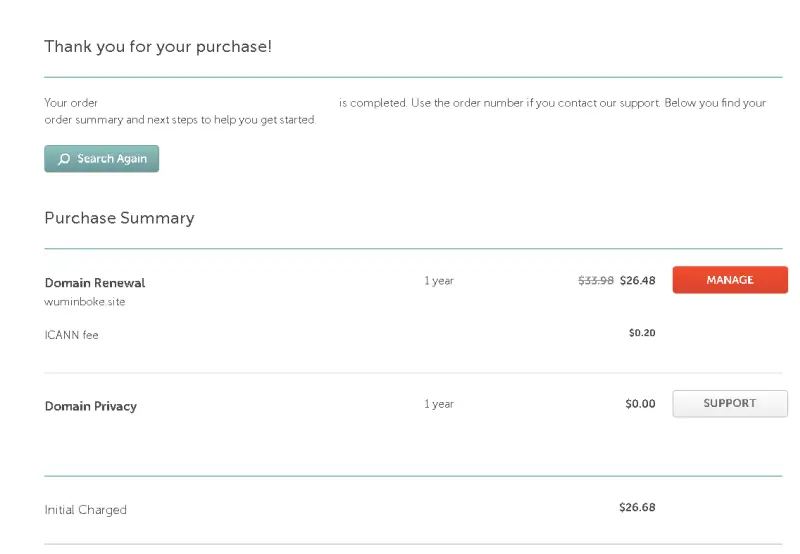Select the Domain Renewal item title
Screen dimensions: 800x554
(x=95, y=283)
